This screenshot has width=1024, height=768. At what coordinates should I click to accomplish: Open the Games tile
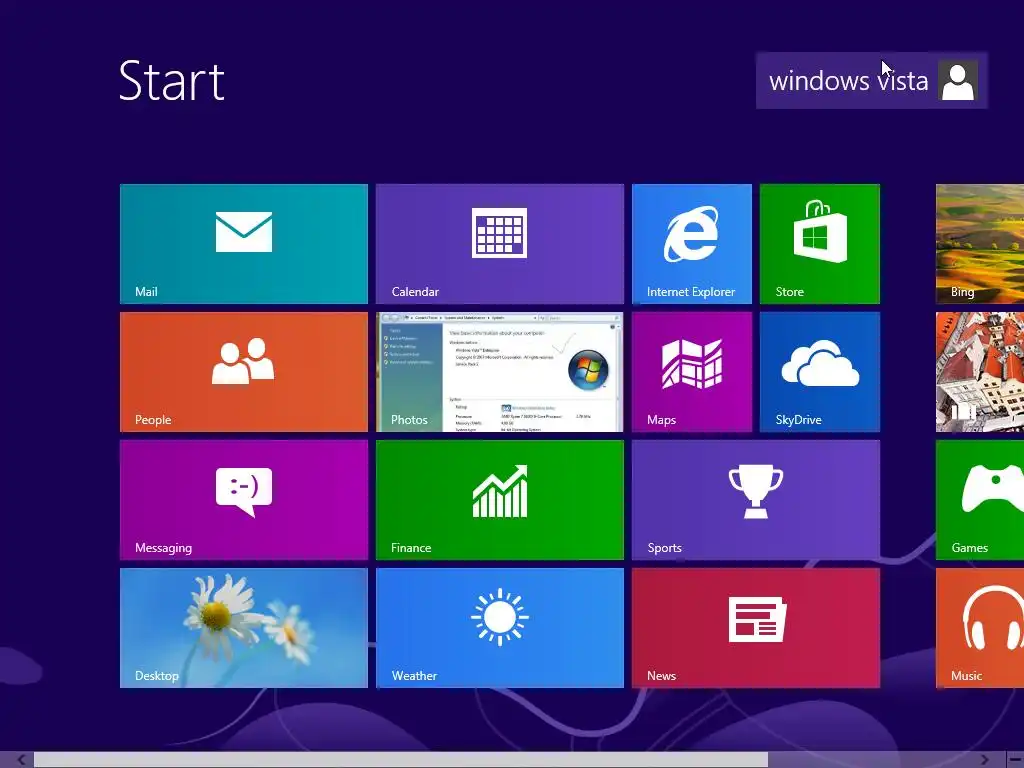coord(980,500)
